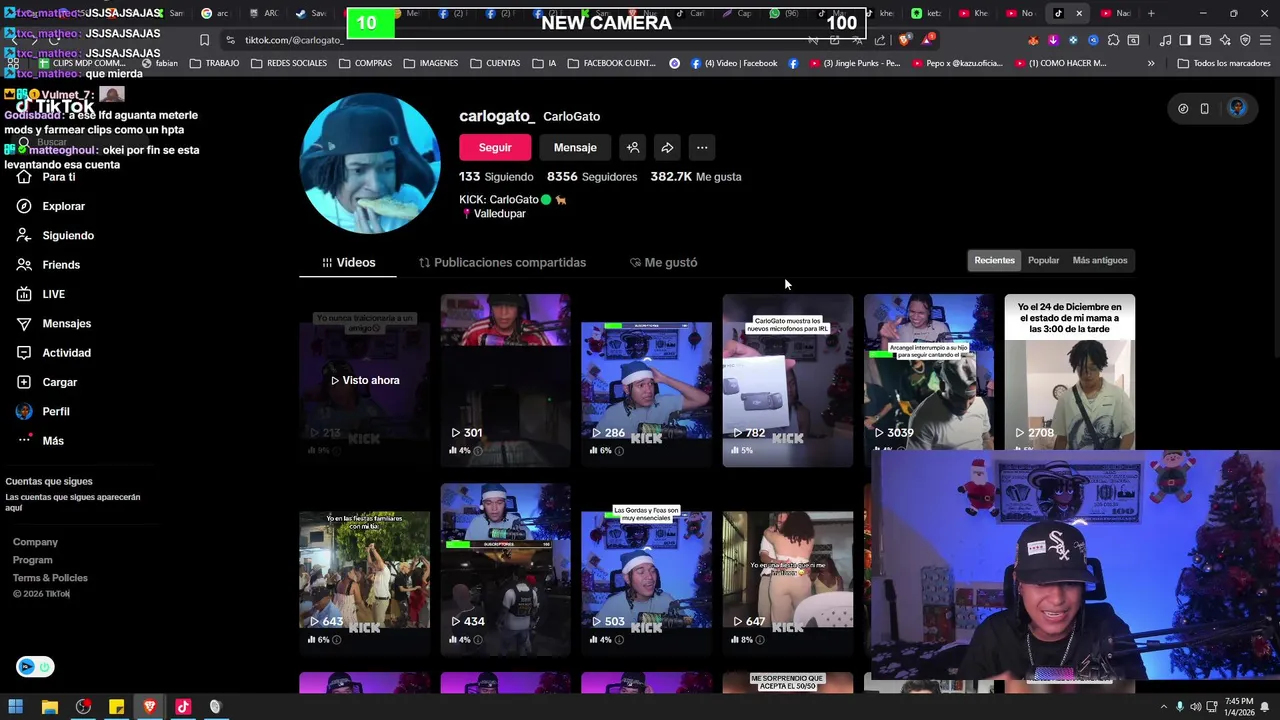Open 133 Siguiendo list
Screen dimensions: 1280x720
tap(496, 177)
